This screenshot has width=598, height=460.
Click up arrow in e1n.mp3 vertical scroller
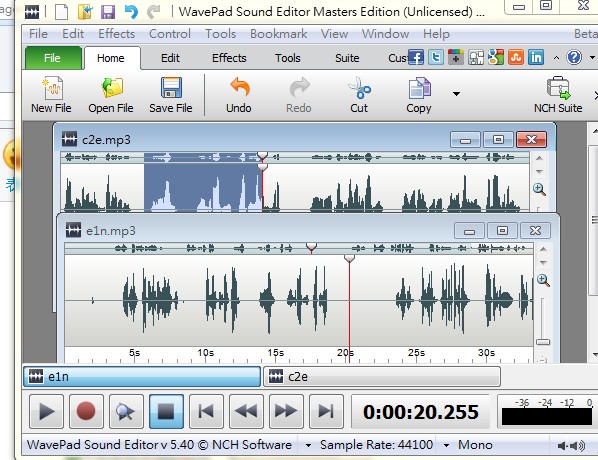[x=543, y=249]
